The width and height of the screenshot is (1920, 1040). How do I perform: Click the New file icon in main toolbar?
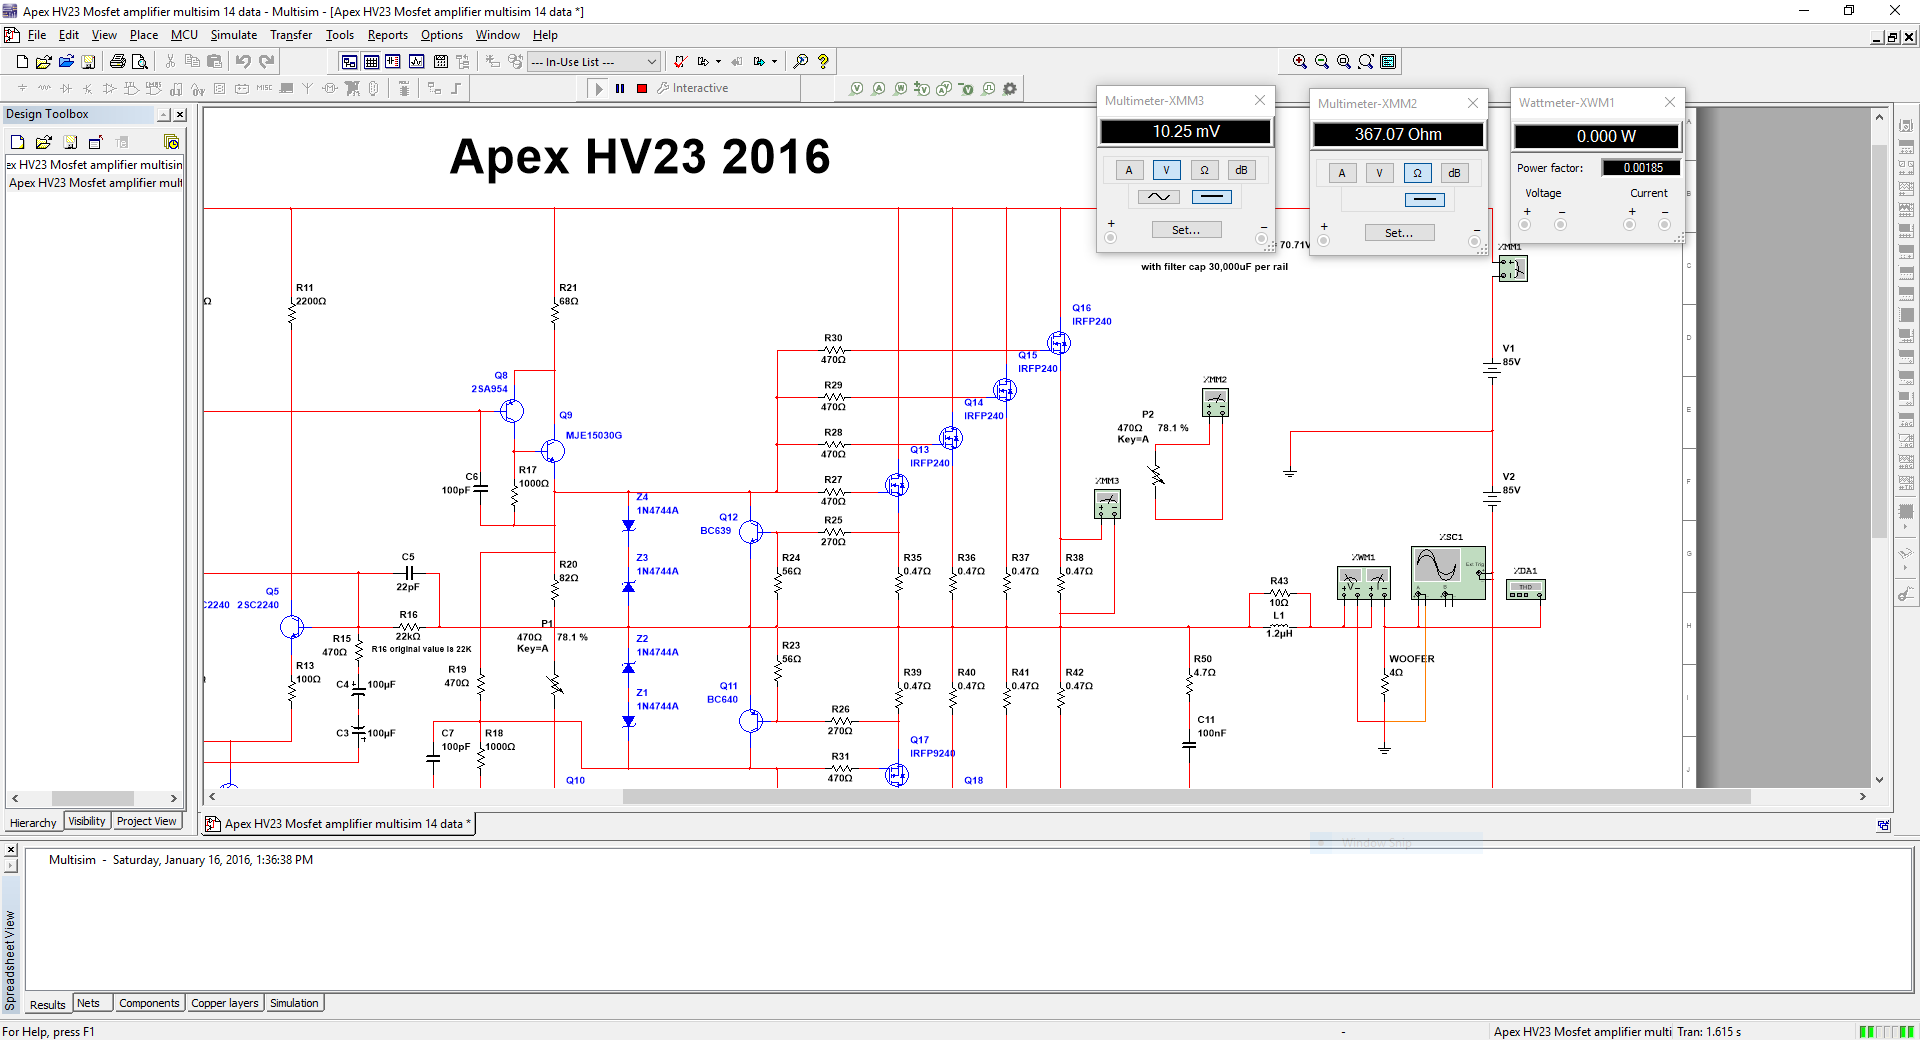click(22, 62)
